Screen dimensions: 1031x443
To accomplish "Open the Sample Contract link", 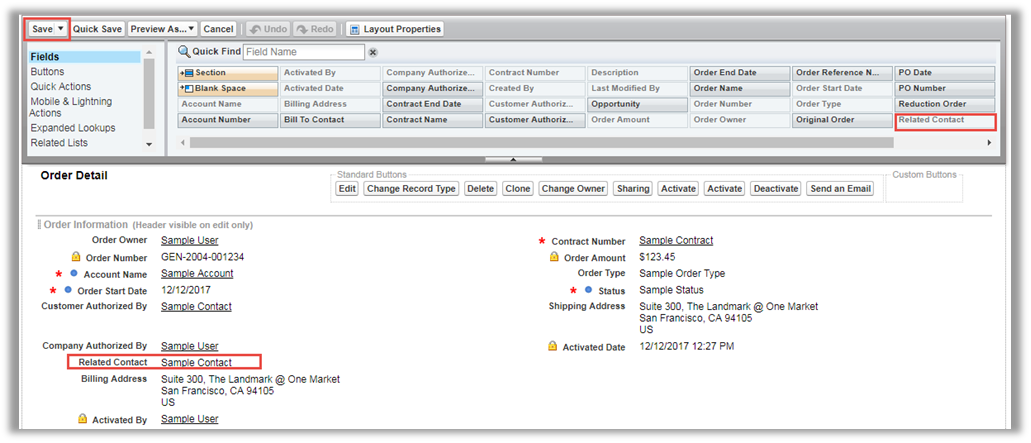I will [x=676, y=241].
